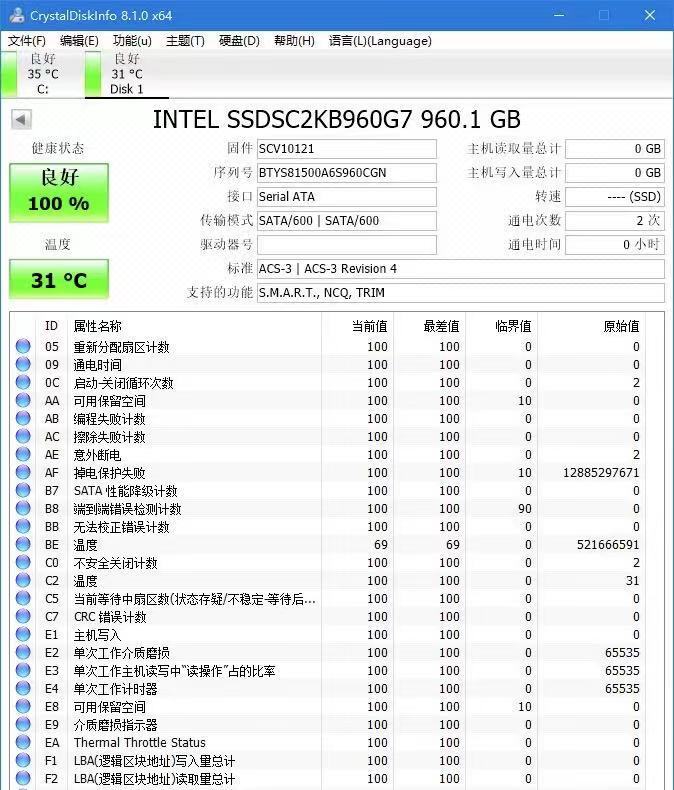Screen dimensions: 674x790
Task: Click status orb for attribute C7
Action: point(23,616)
